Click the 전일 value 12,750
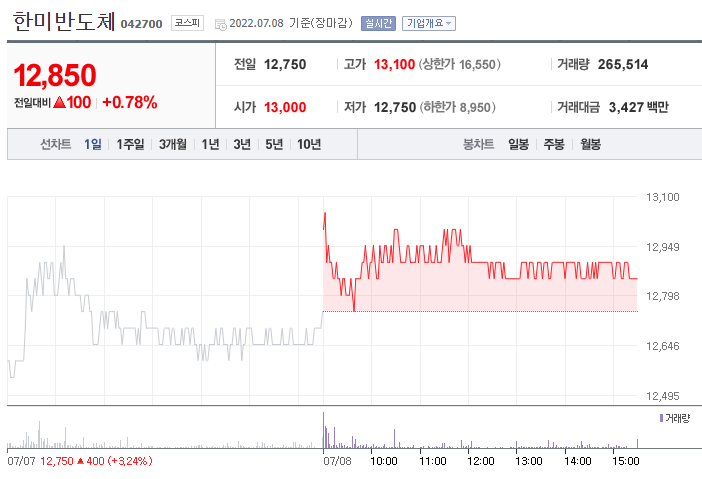The height and width of the screenshot is (479, 702). (x=285, y=64)
